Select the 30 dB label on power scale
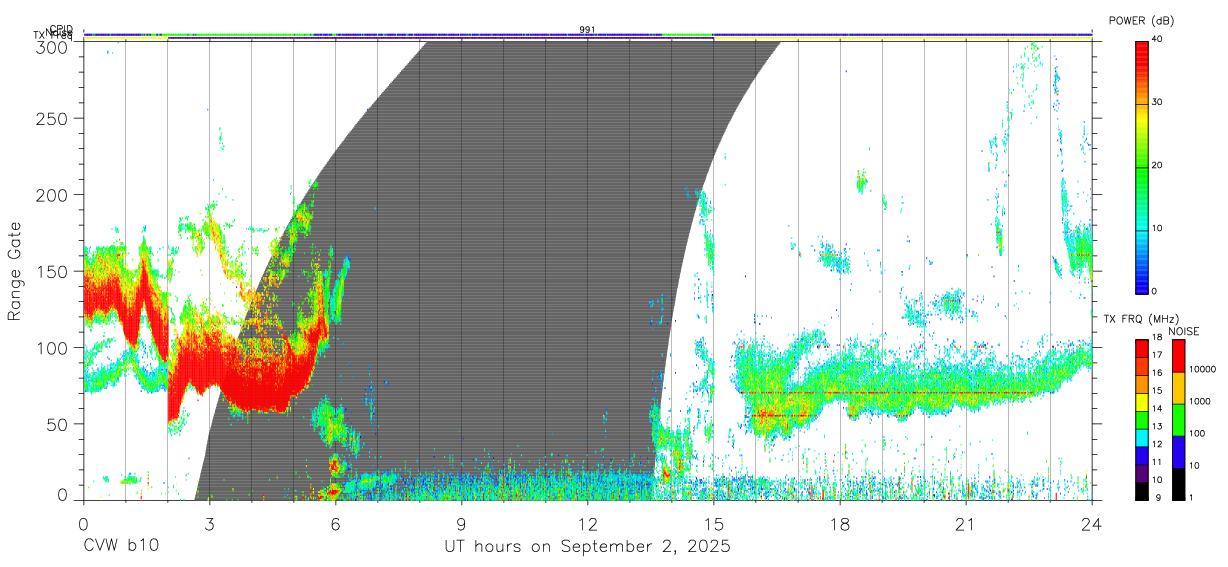Image resolution: width=1228 pixels, height=567 pixels. tap(1158, 102)
